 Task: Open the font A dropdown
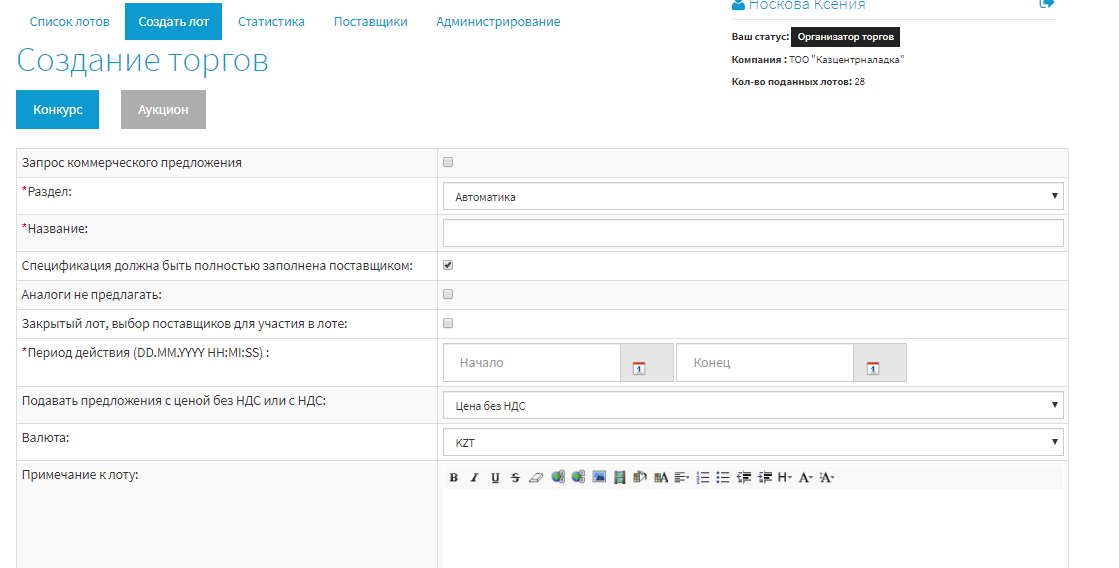806,477
